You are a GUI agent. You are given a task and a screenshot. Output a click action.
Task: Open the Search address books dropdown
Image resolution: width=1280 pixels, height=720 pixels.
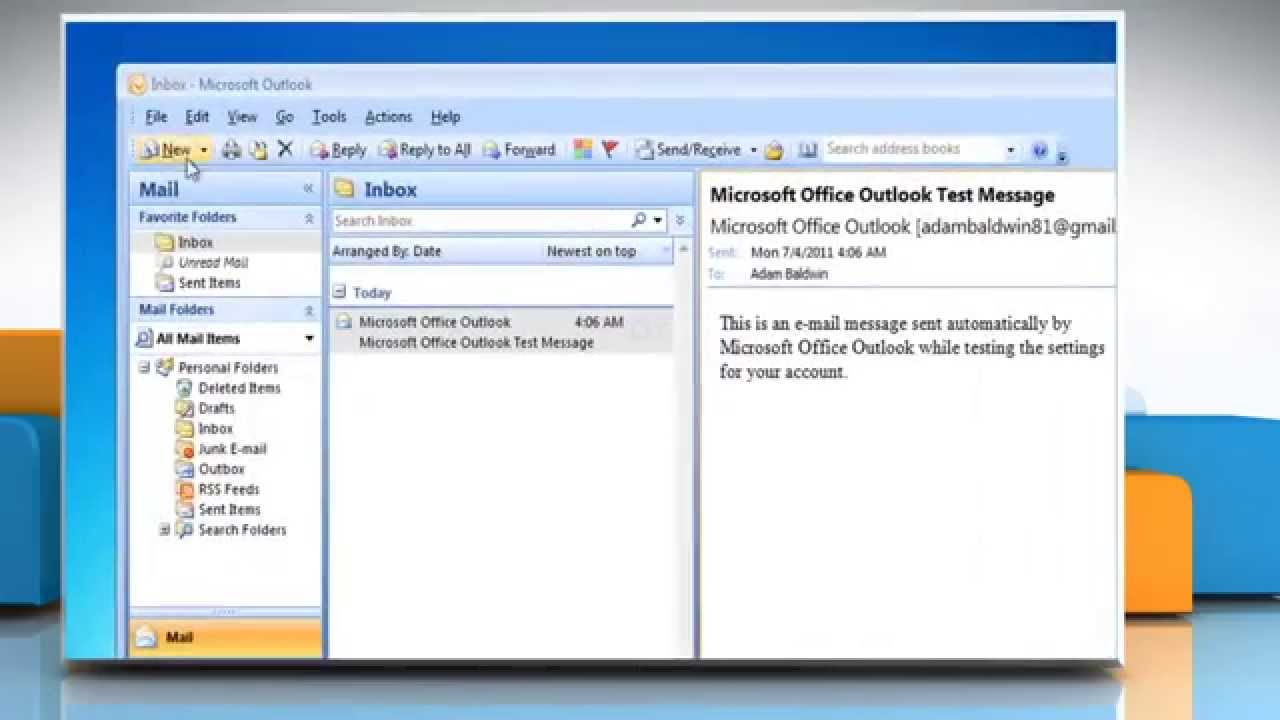1011,150
